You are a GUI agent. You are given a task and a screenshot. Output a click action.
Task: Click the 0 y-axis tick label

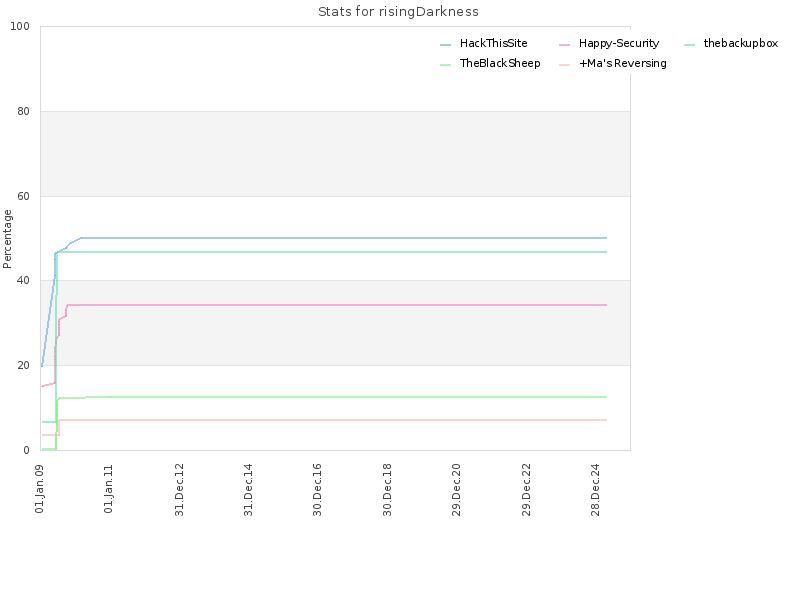click(x=27, y=450)
